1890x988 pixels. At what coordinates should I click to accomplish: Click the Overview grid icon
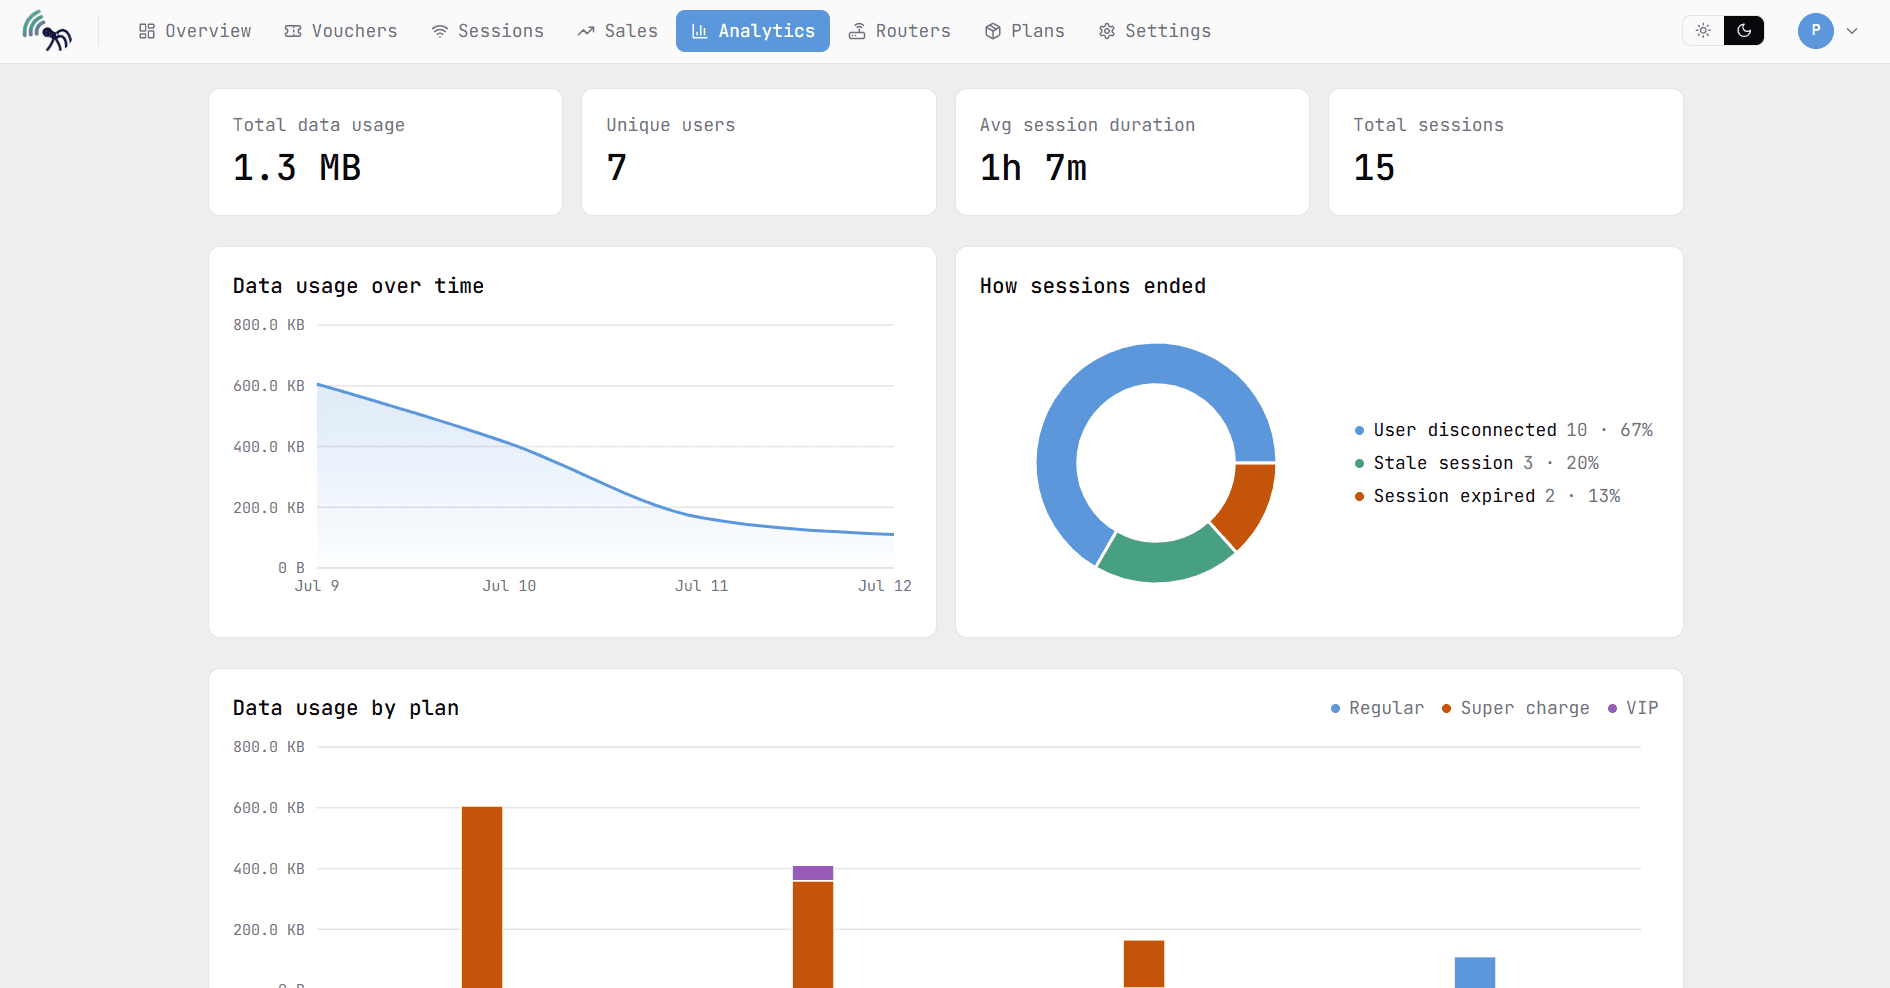point(147,31)
